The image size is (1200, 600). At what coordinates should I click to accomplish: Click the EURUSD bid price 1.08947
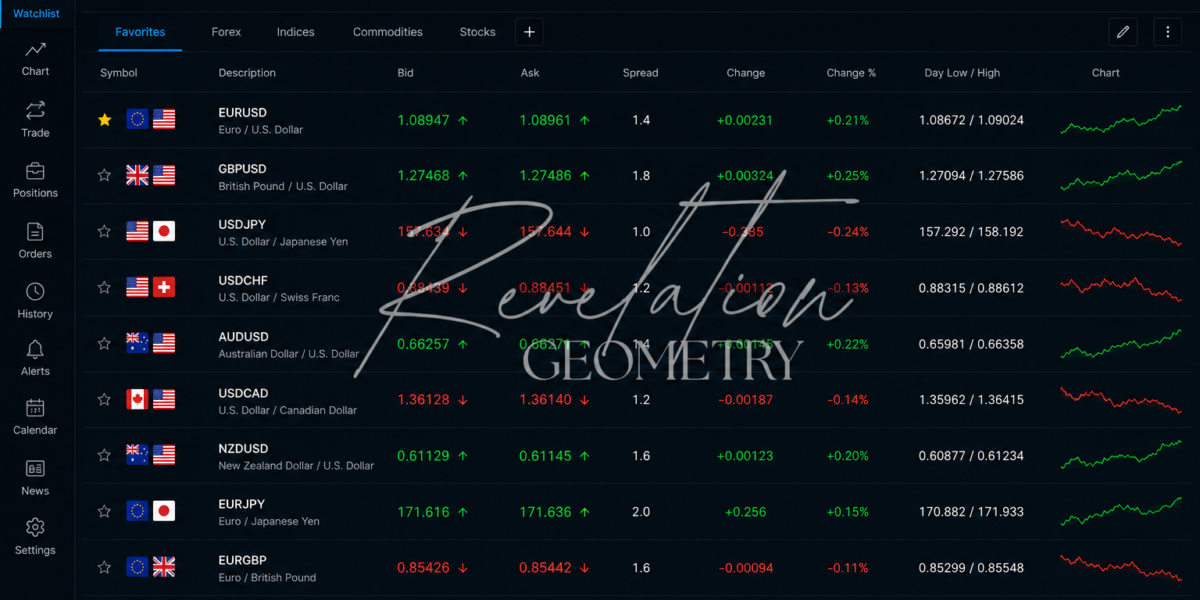coord(423,120)
